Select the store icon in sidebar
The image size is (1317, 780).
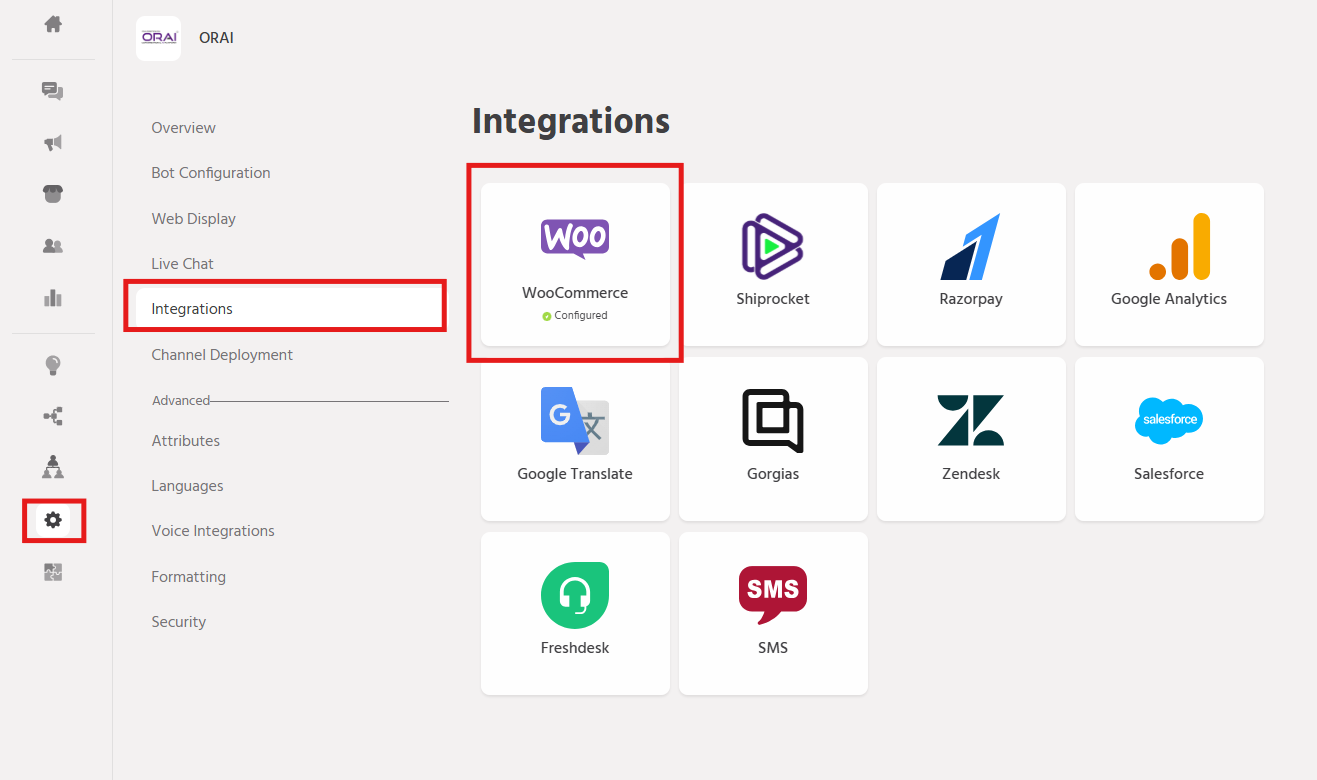[53, 194]
